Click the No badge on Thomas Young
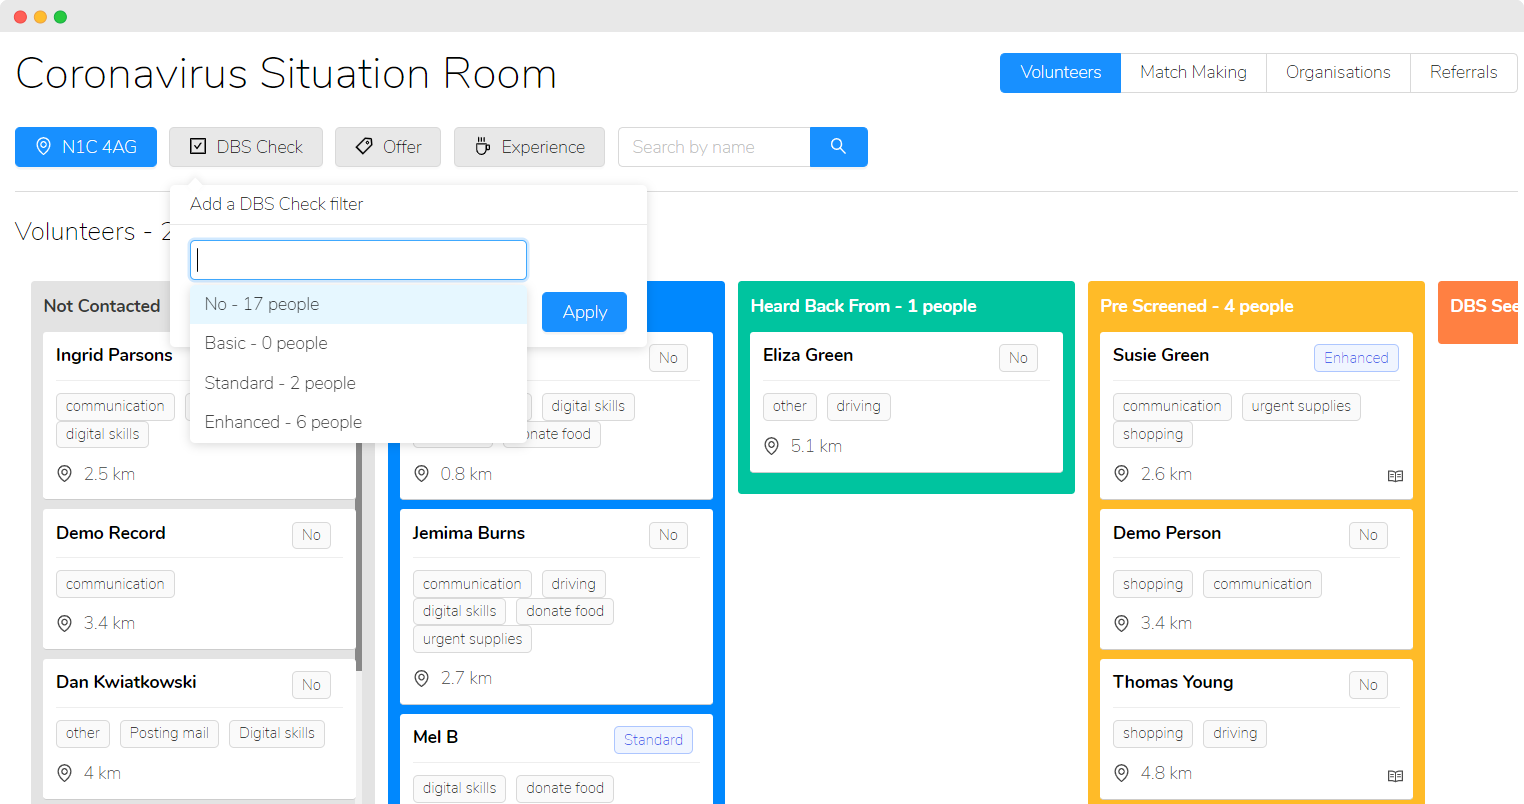The width and height of the screenshot is (1524, 804). click(1368, 685)
